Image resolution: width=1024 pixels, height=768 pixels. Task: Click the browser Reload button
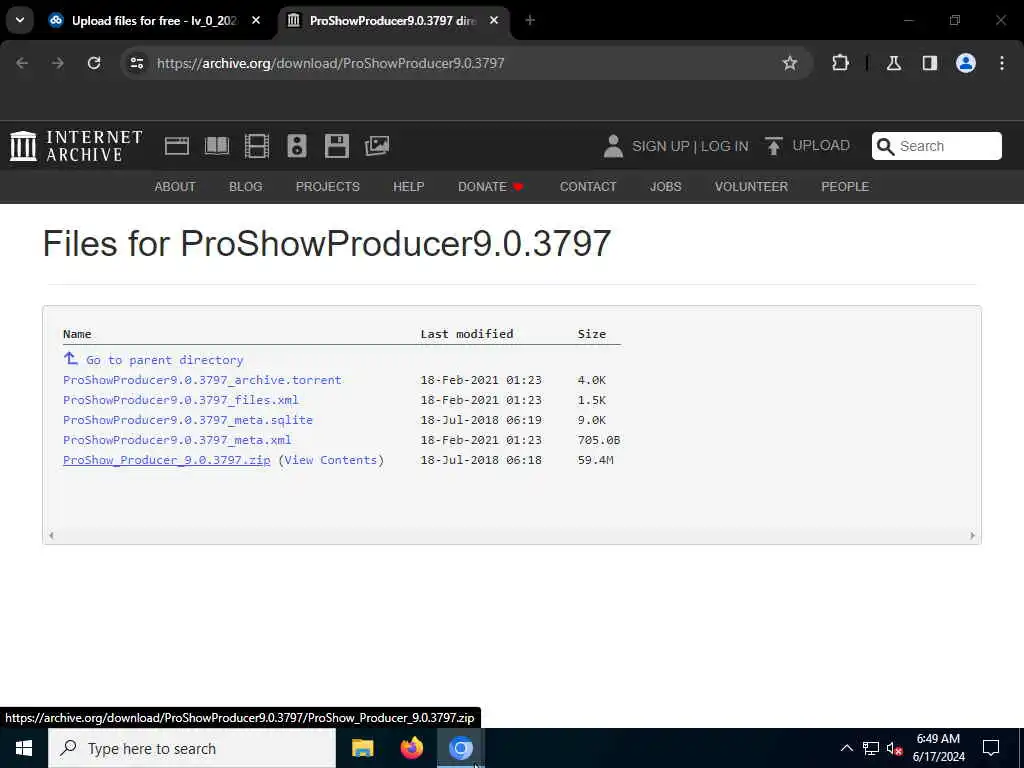tap(94, 63)
